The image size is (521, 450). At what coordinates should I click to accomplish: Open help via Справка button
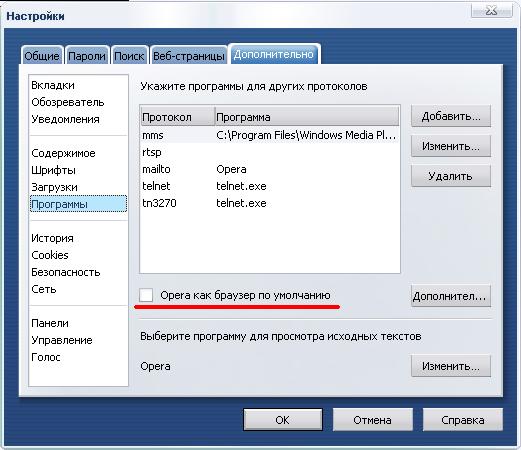point(463,420)
